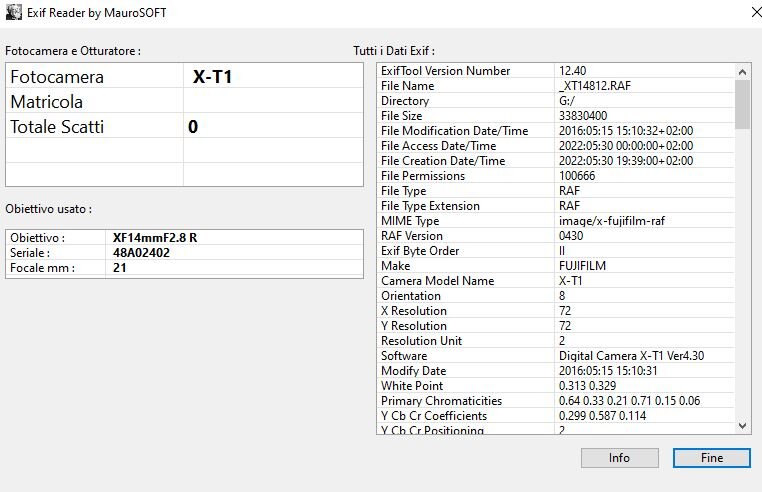Select the Software value Digital Camera X-T1 Ver4.30
The width and height of the screenshot is (762, 492).
click(631, 356)
